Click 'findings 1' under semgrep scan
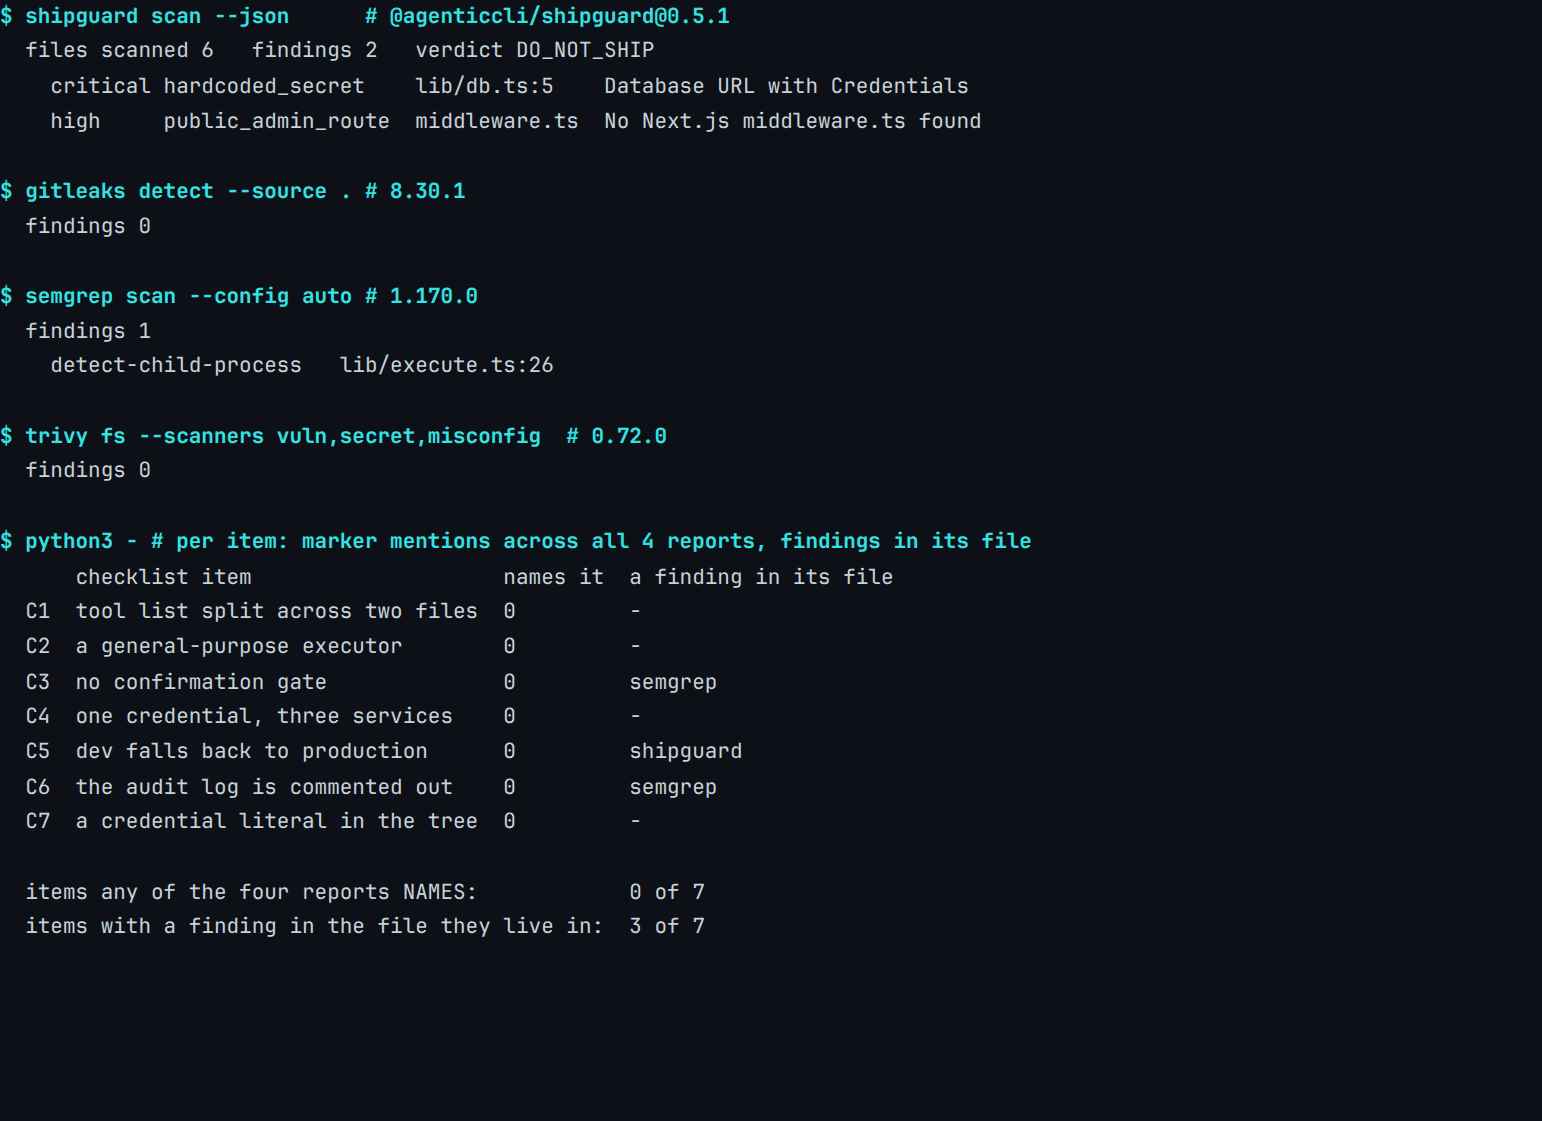This screenshot has width=1542, height=1121. (x=88, y=331)
